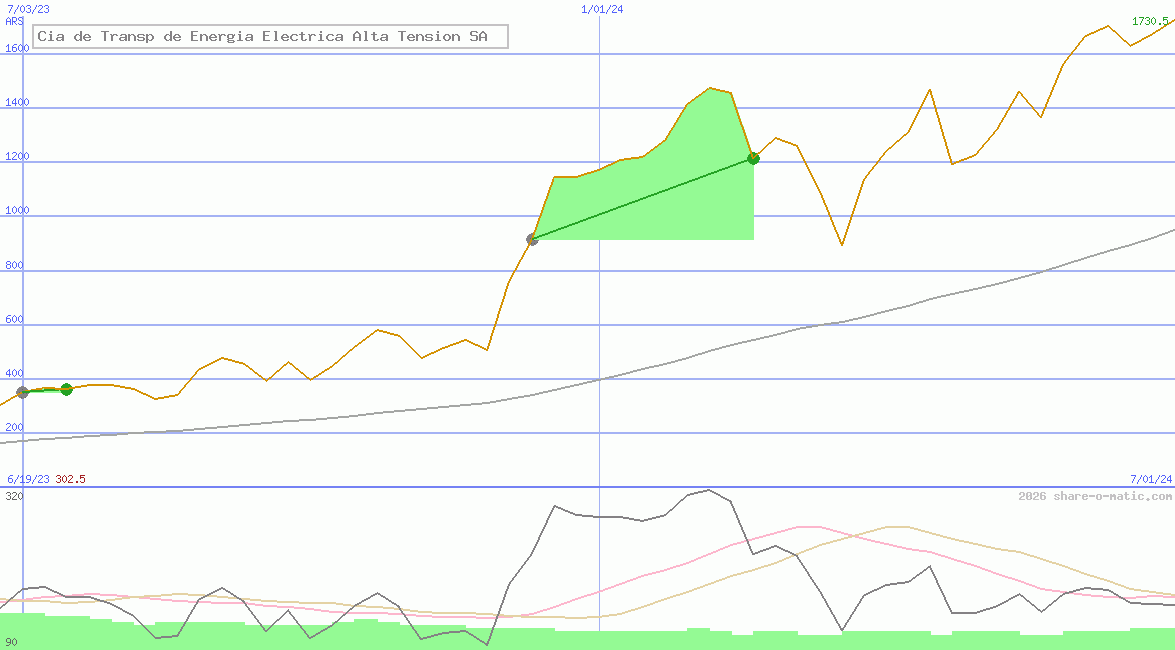Screen dimensions: 1175x650
Task: Click the gray entry marker near 900
Action: (x=532, y=240)
